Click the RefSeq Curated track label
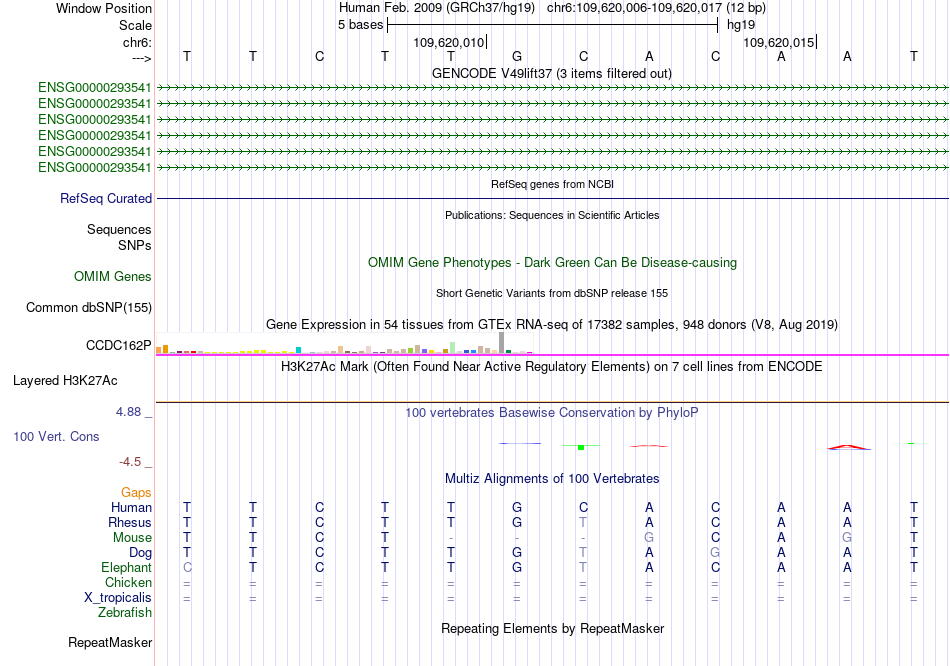The image size is (950, 666). 106,198
